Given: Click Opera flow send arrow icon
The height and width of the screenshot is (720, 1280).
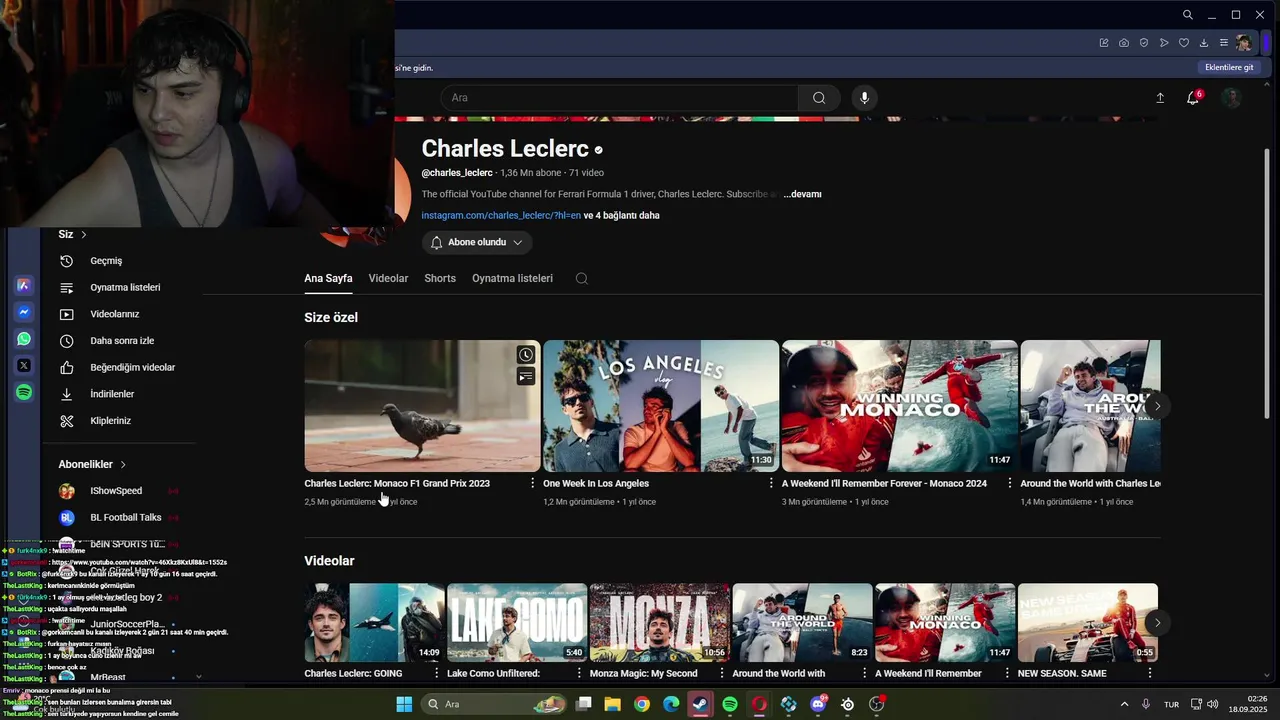Looking at the screenshot, I should 1164,43.
